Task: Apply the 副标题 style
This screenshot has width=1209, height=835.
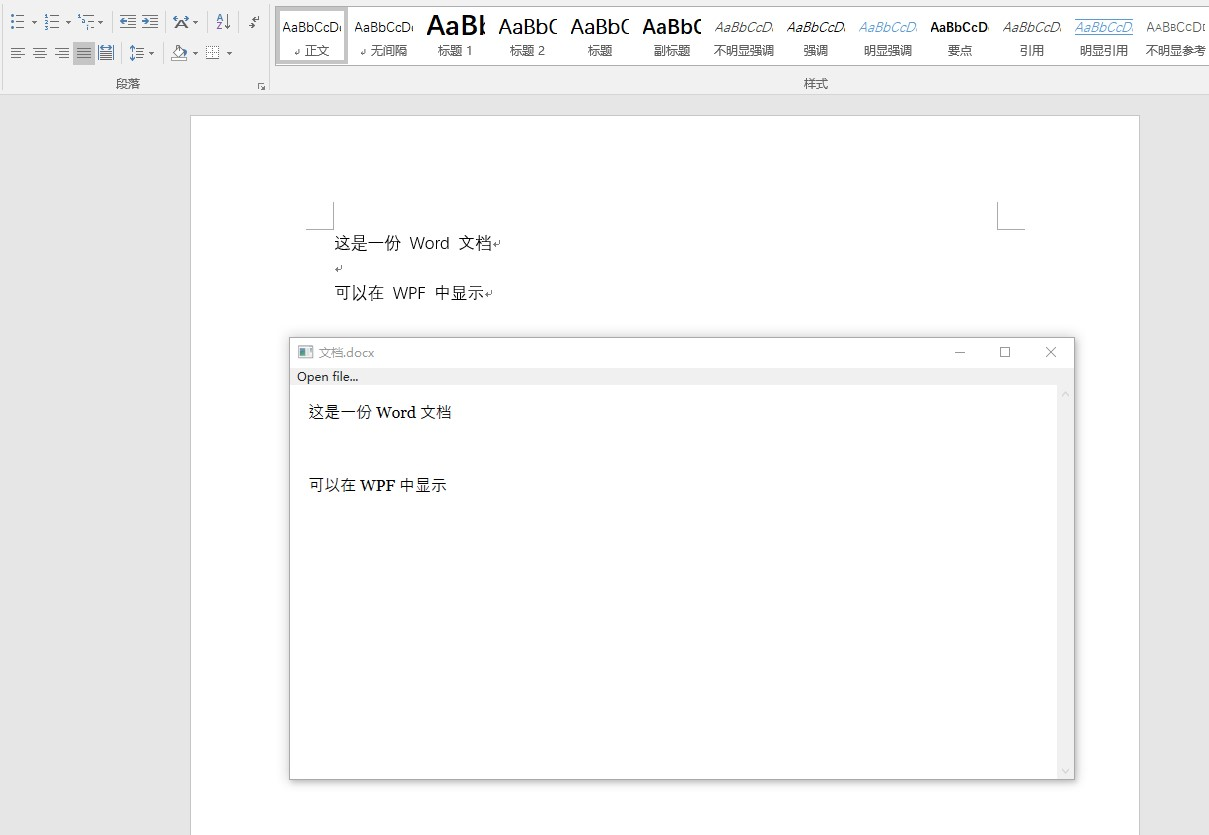Action: [670, 35]
